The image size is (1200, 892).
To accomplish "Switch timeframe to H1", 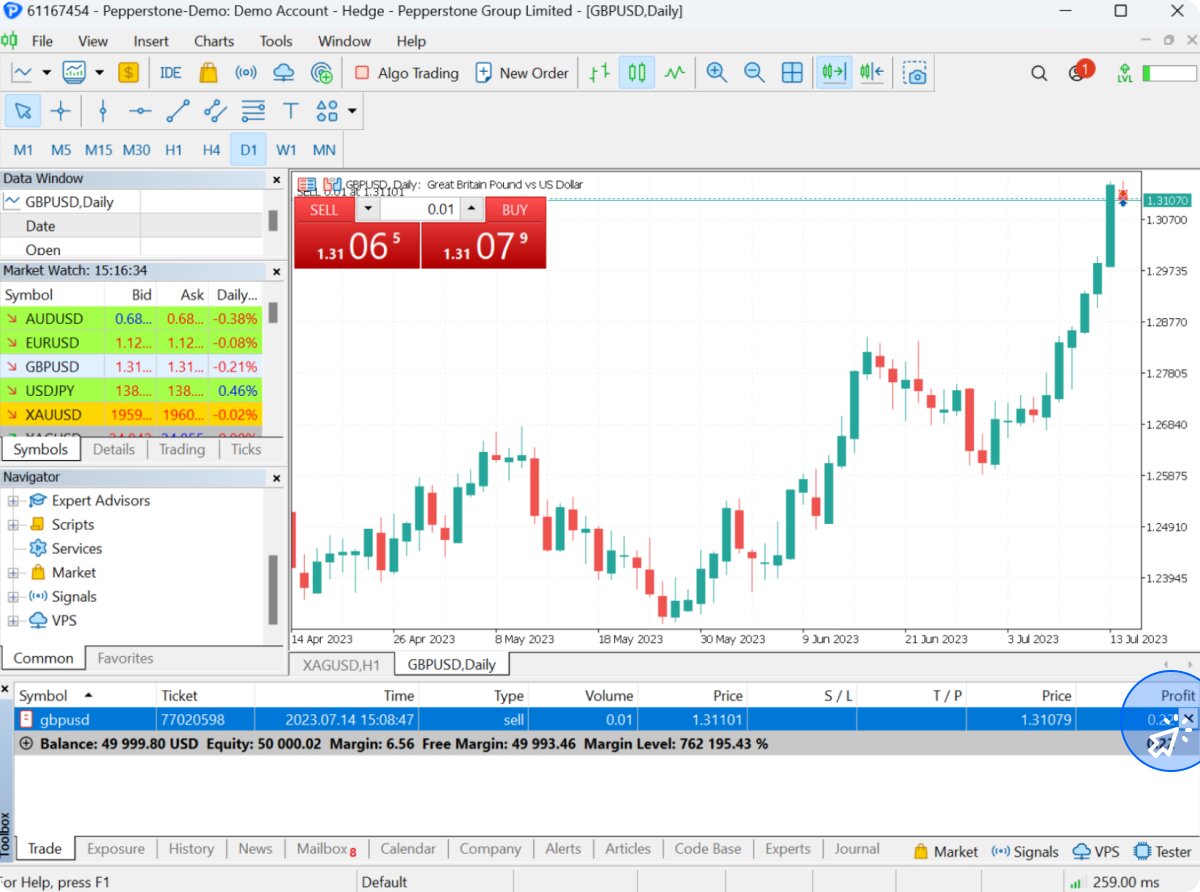I will point(174,150).
